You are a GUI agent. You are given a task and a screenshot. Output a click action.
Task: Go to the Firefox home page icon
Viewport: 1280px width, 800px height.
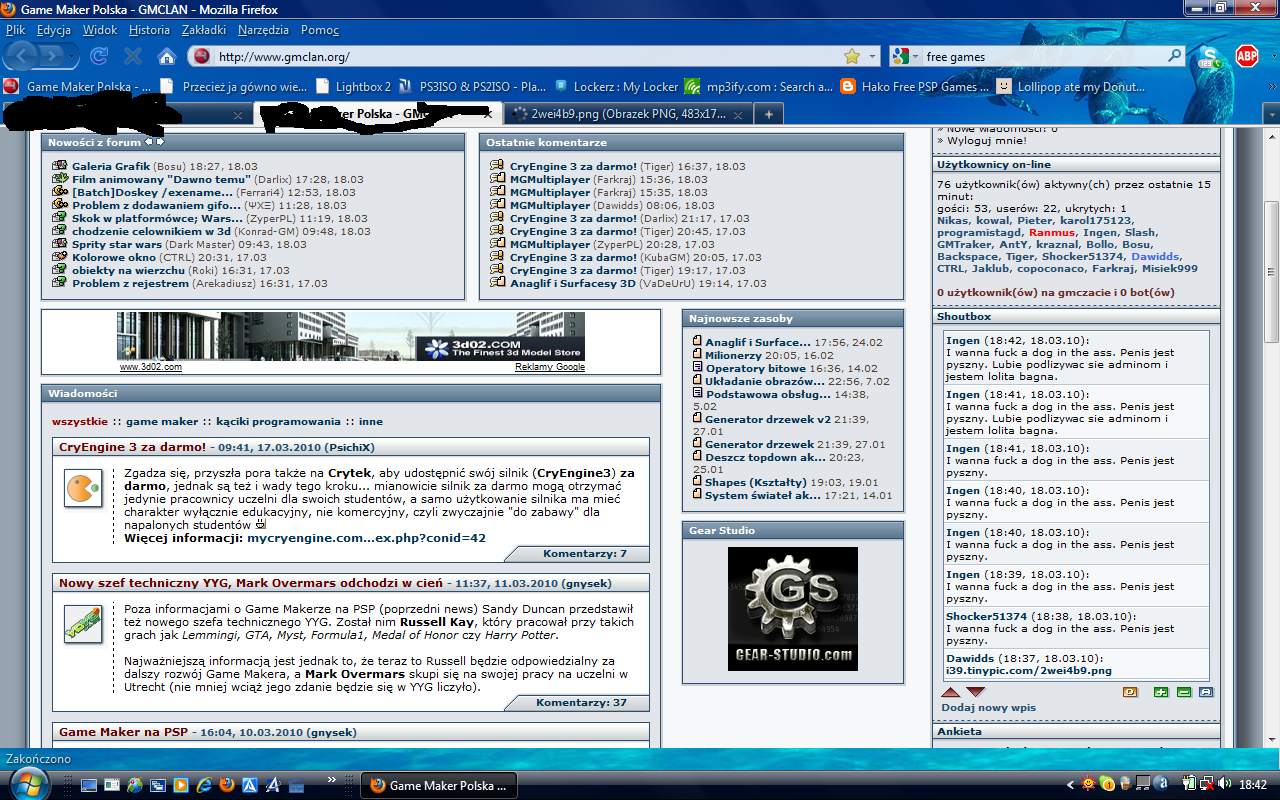pyautogui.click(x=167, y=56)
